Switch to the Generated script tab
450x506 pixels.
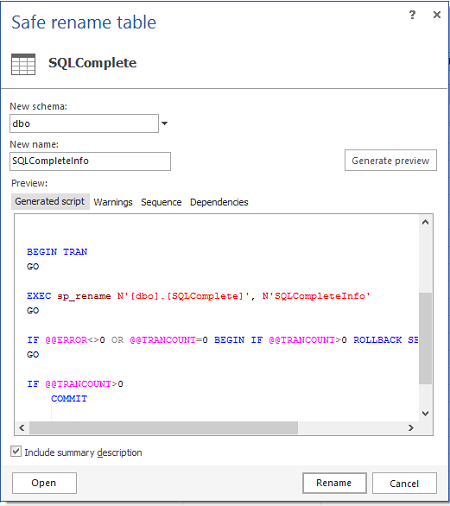click(50, 202)
